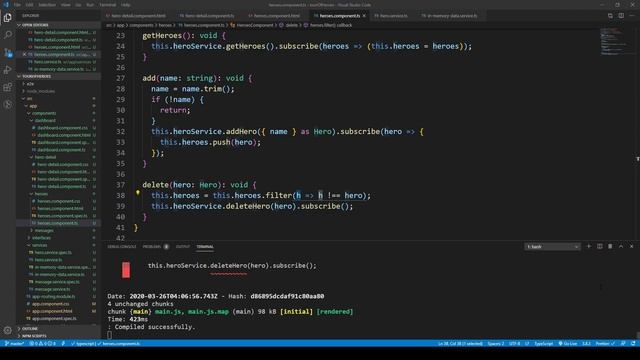Select the Terminal panel tab
The image size is (640, 360).
pos(205,247)
